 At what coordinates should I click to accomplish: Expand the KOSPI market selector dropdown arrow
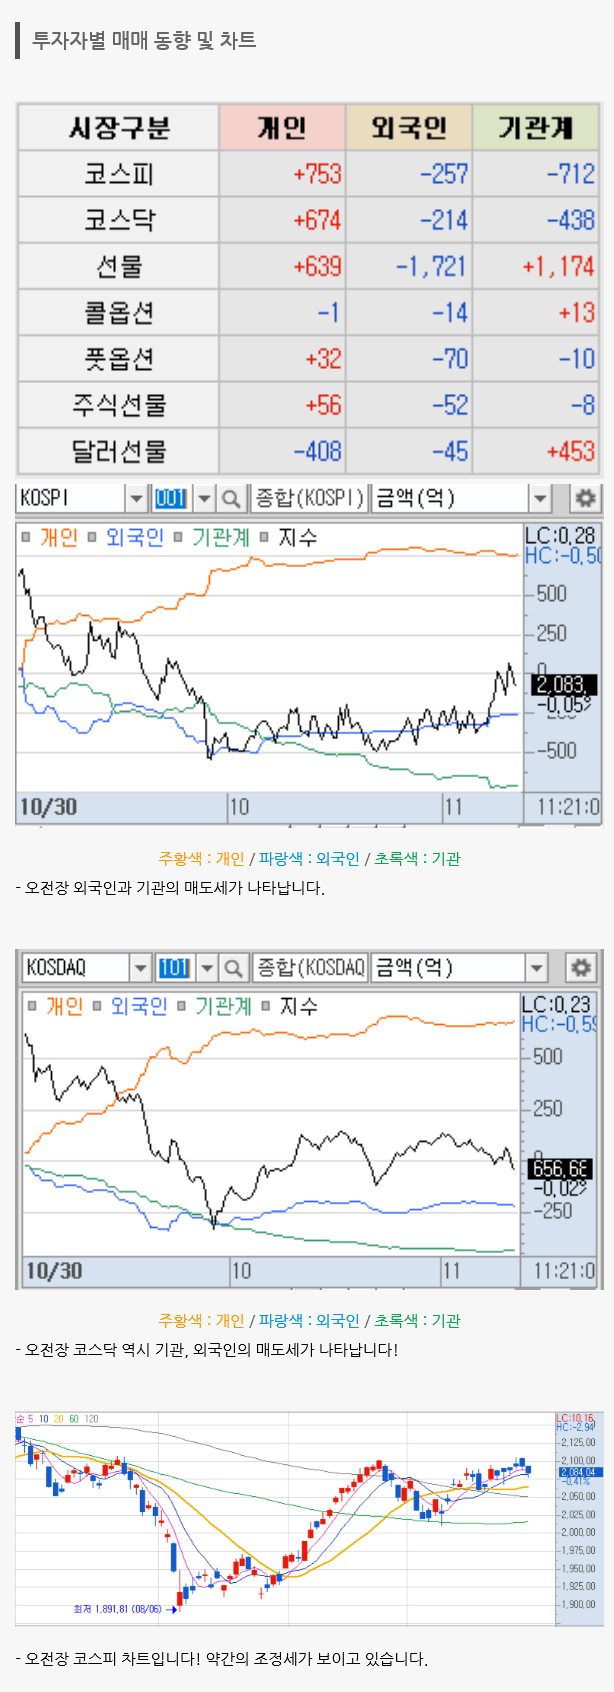point(136,498)
